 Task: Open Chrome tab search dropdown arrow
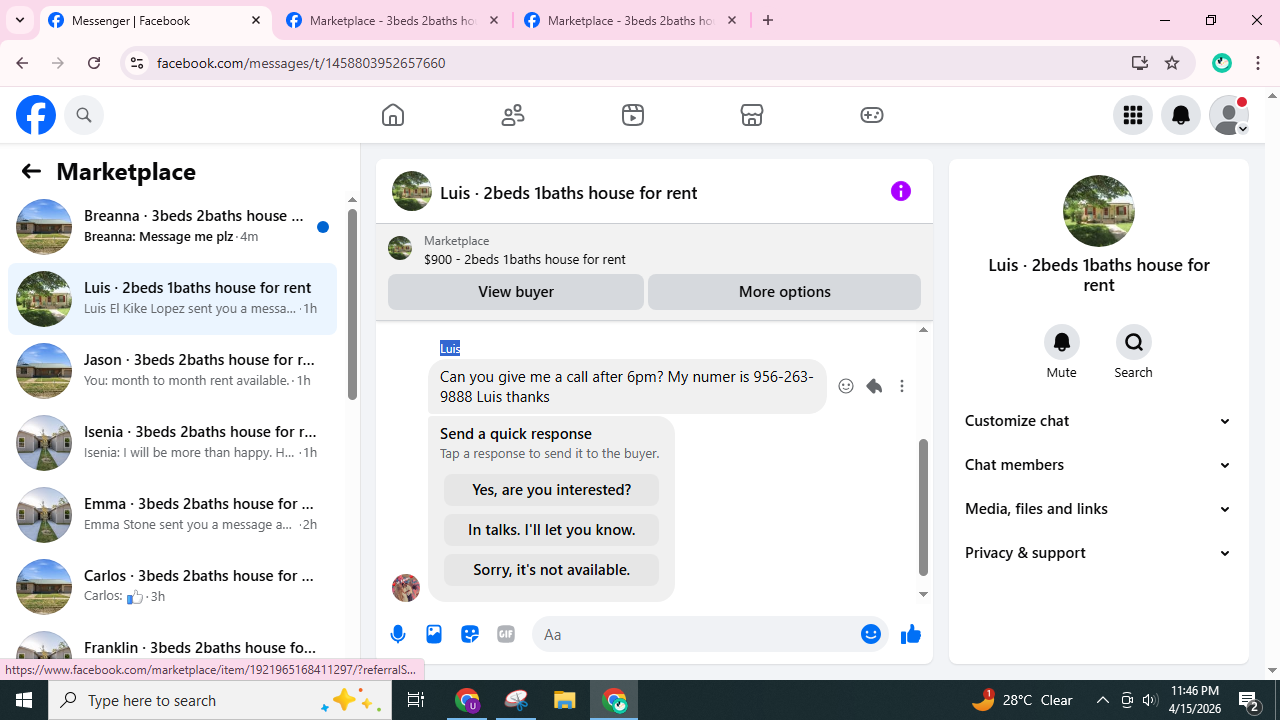coord(20,20)
